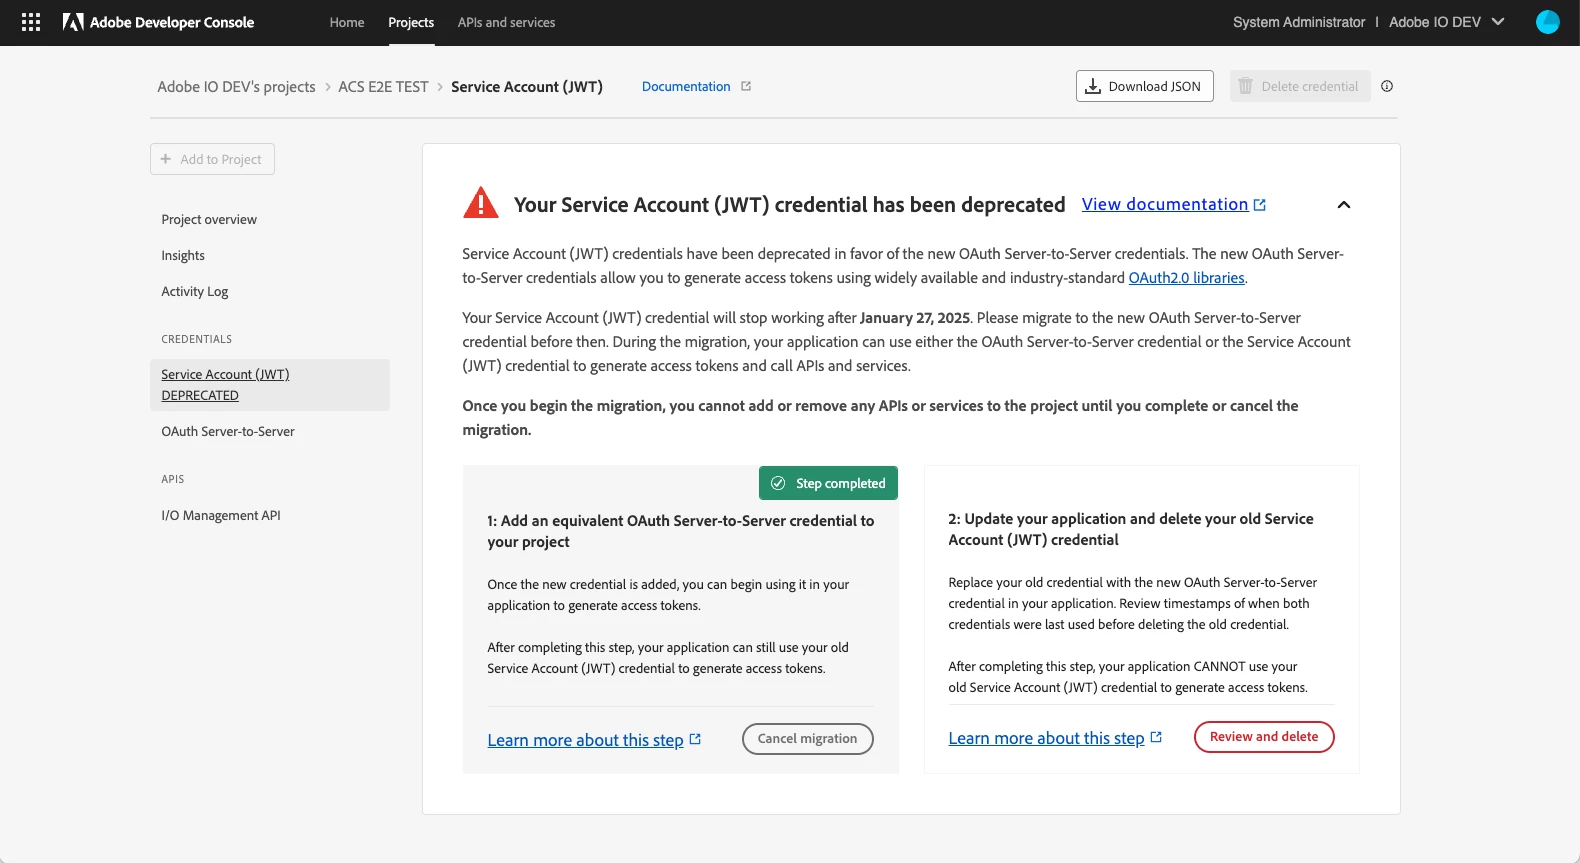Click the external link icon after View documentation

point(1260,205)
